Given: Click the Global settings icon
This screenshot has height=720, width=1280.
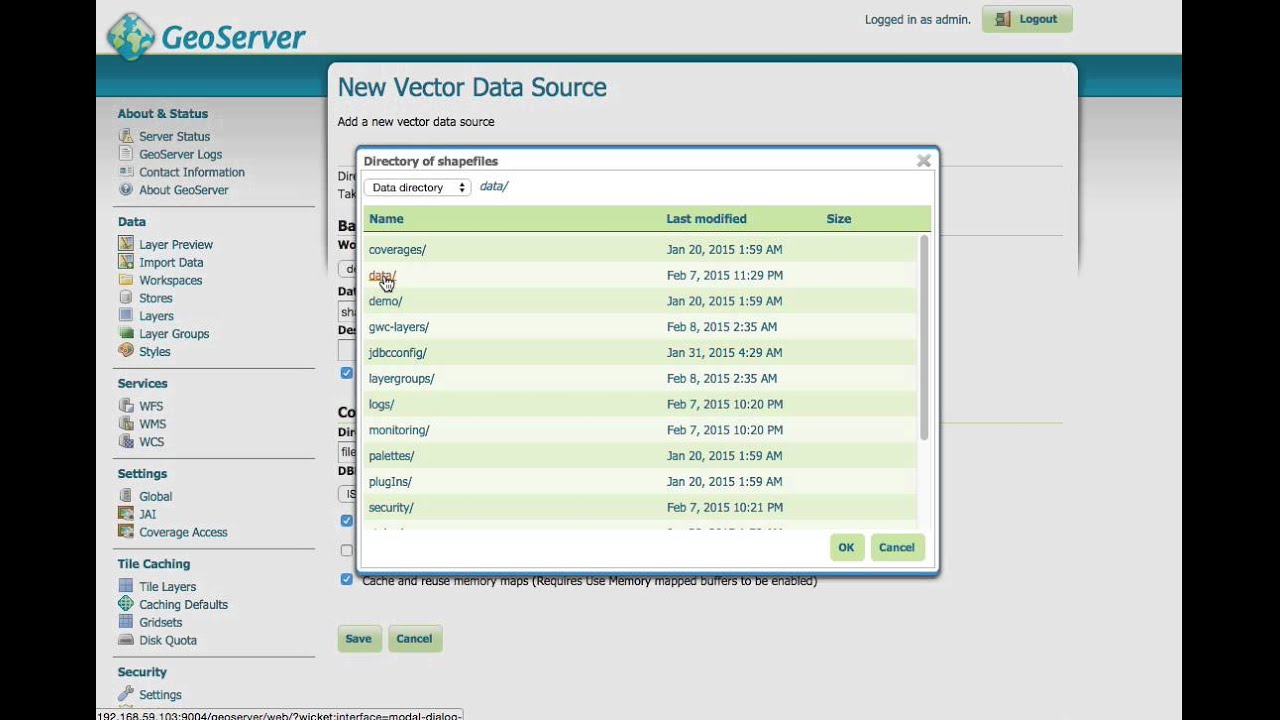Looking at the screenshot, I should tap(126, 496).
